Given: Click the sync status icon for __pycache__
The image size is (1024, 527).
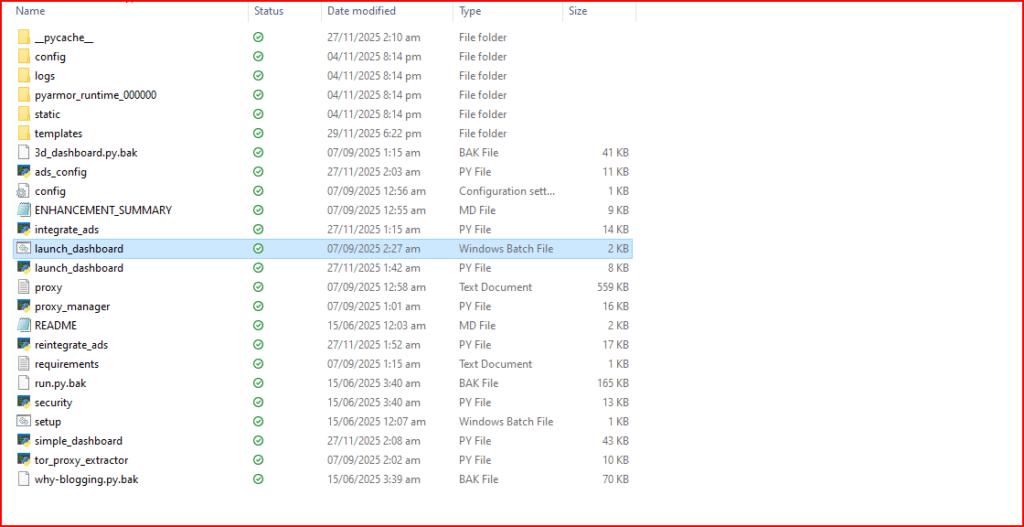Looking at the screenshot, I should [259, 37].
